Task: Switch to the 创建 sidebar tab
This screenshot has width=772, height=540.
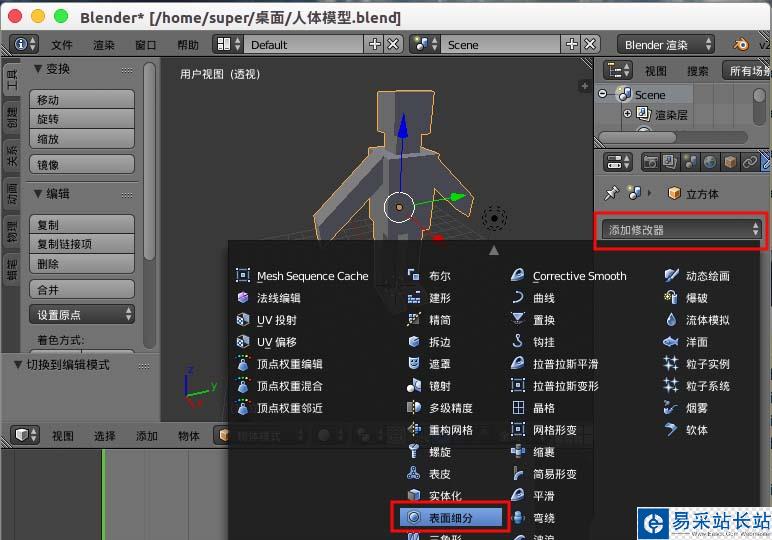Action: (12, 117)
